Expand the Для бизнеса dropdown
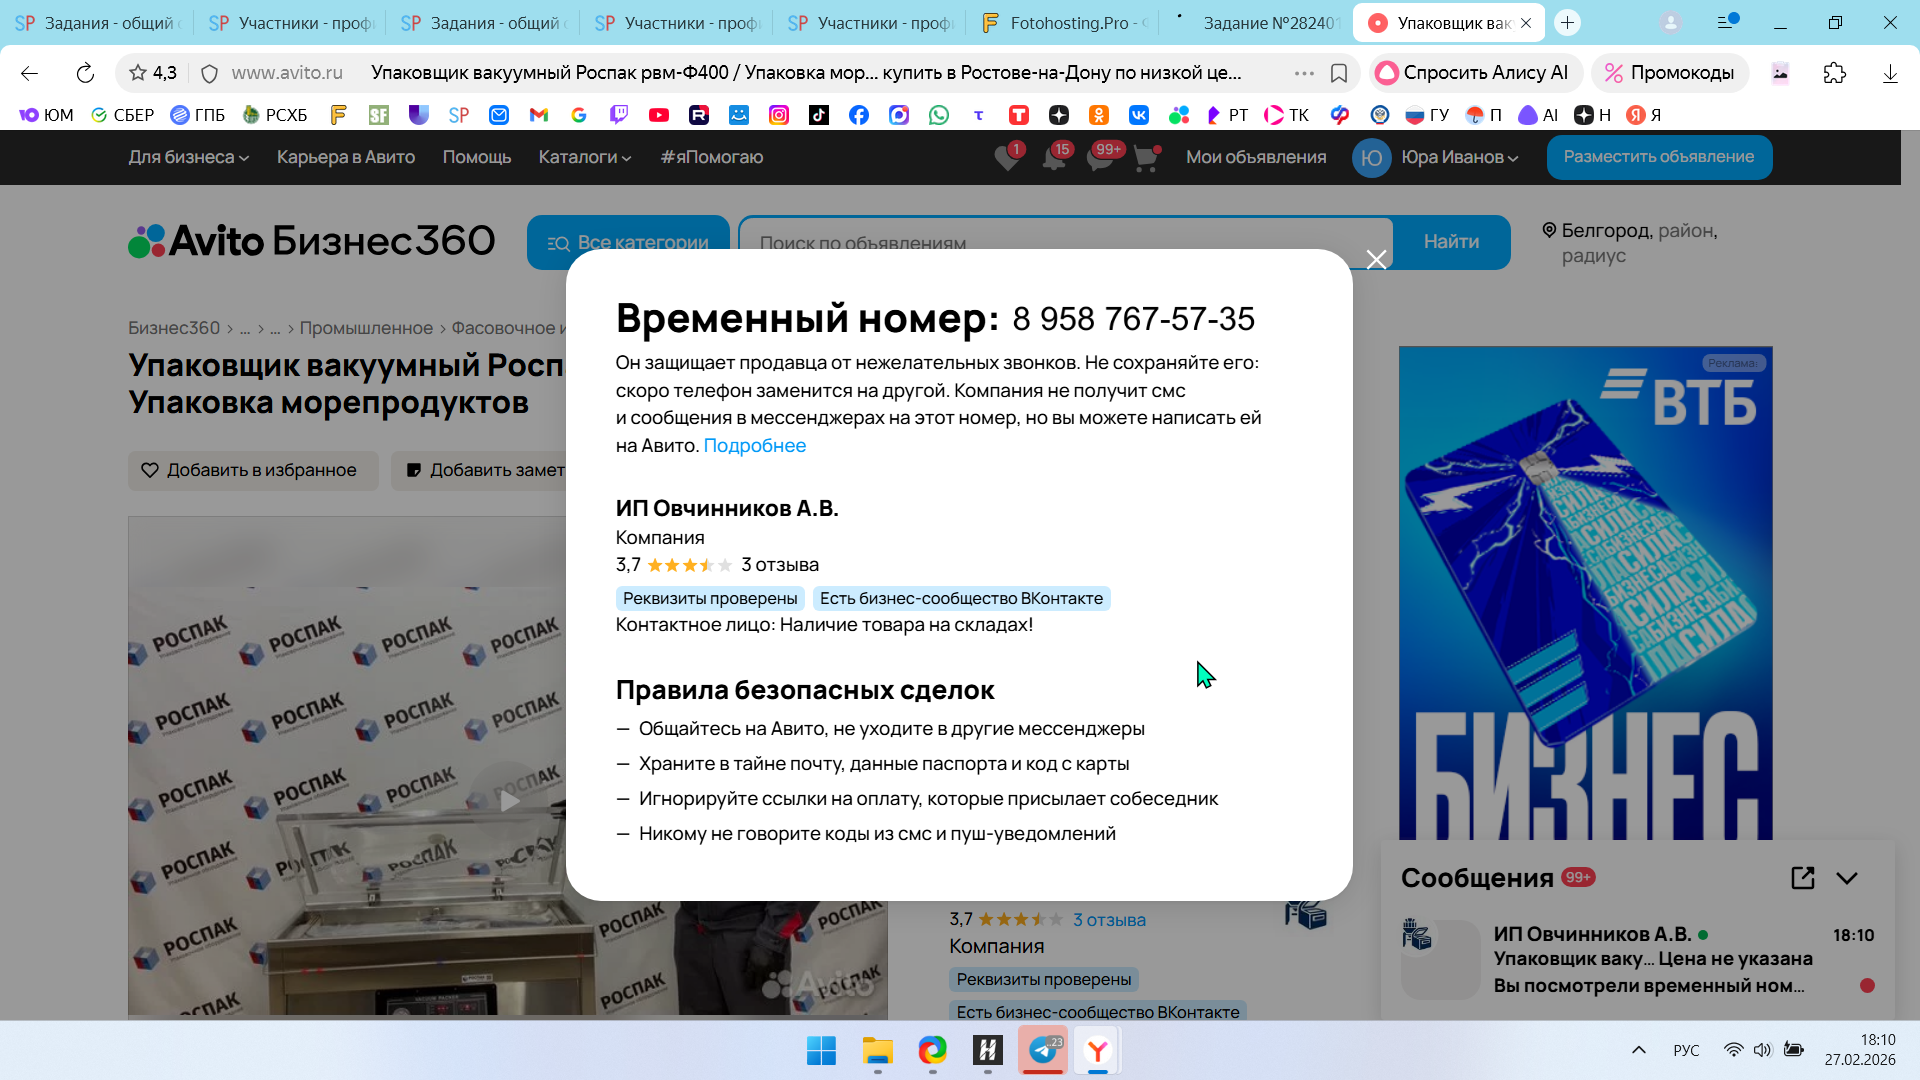This screenshot has height=1080, width=1920. click(188, 157)
